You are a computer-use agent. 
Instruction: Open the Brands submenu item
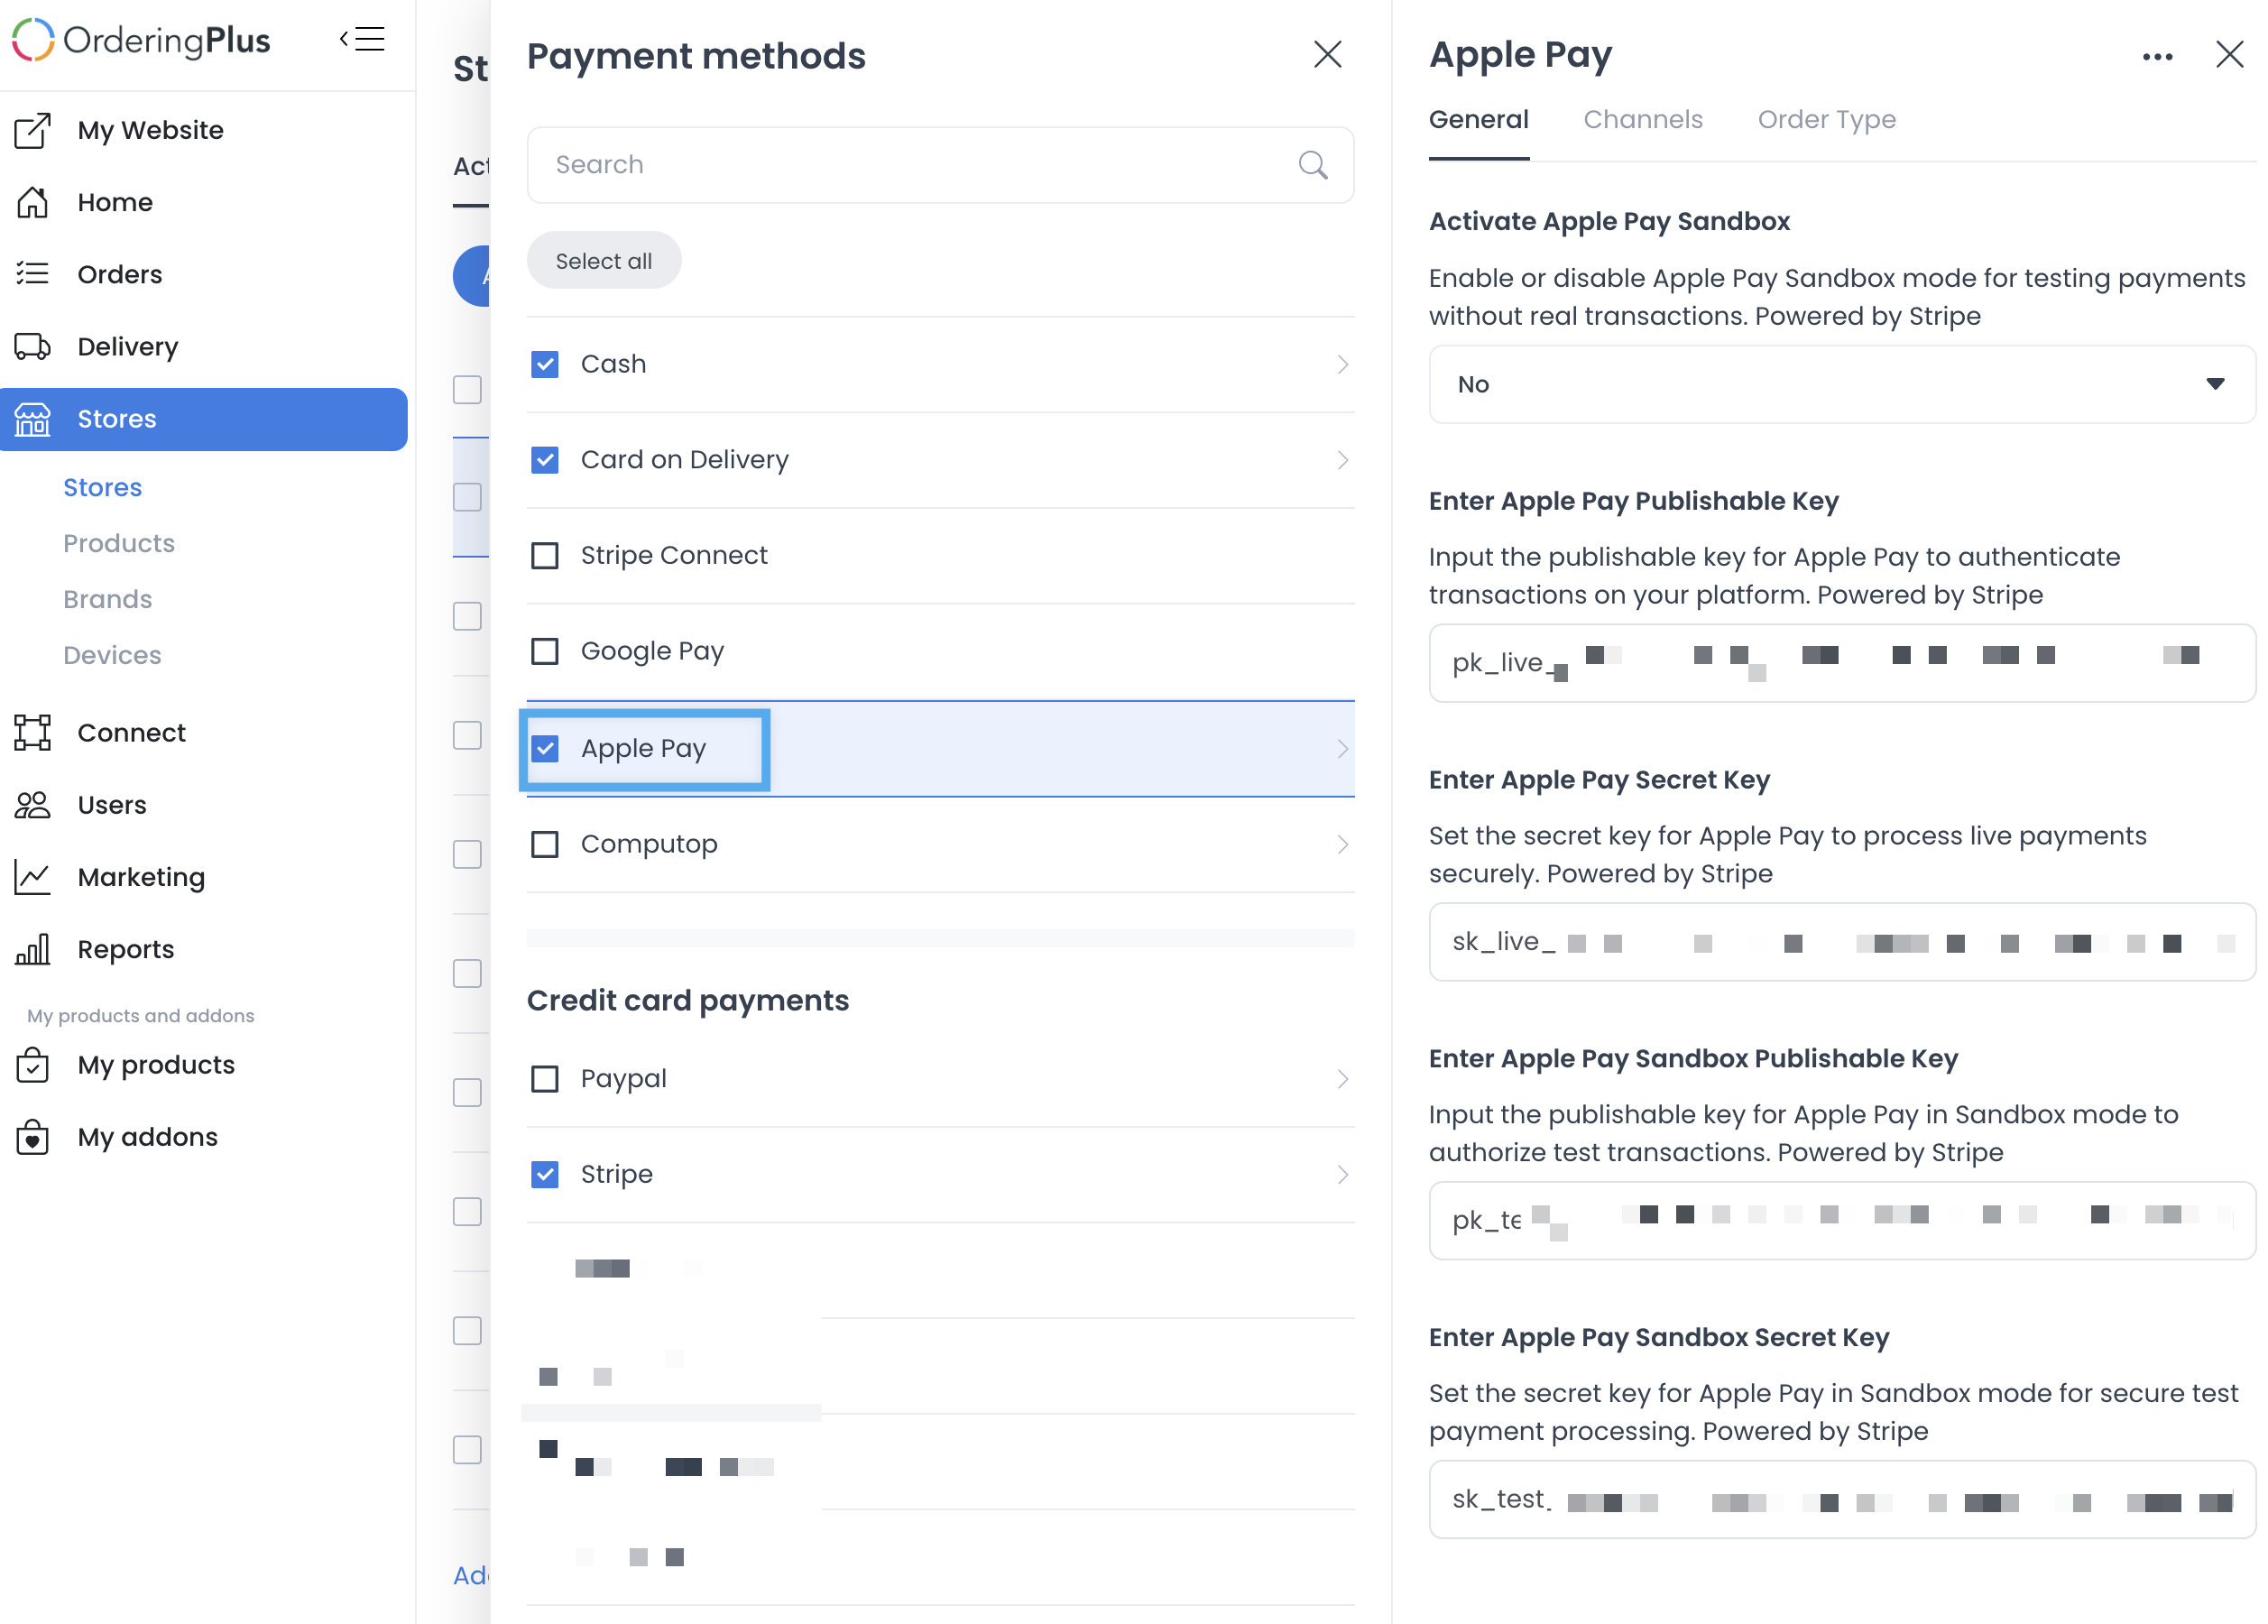tap(107, 599)
